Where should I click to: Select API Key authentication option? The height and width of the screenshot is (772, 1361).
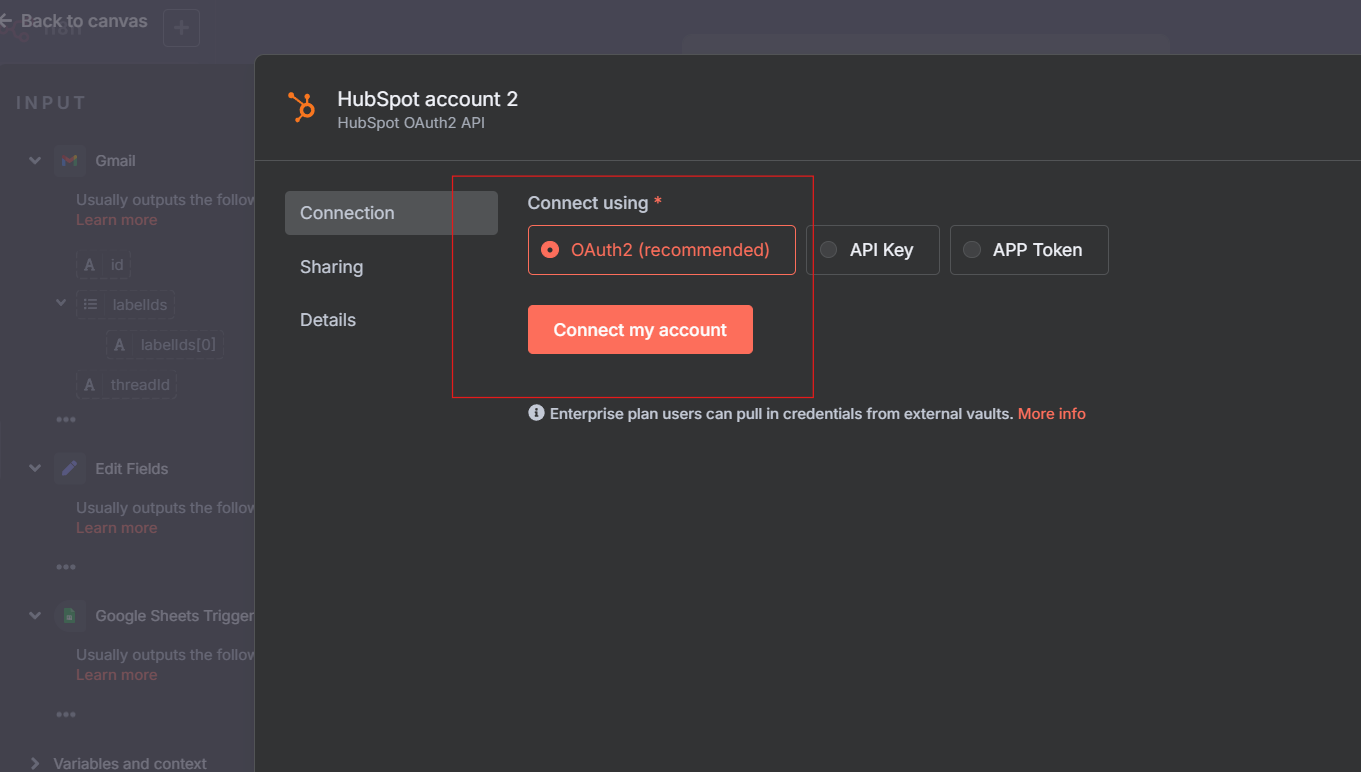(873, 250)
